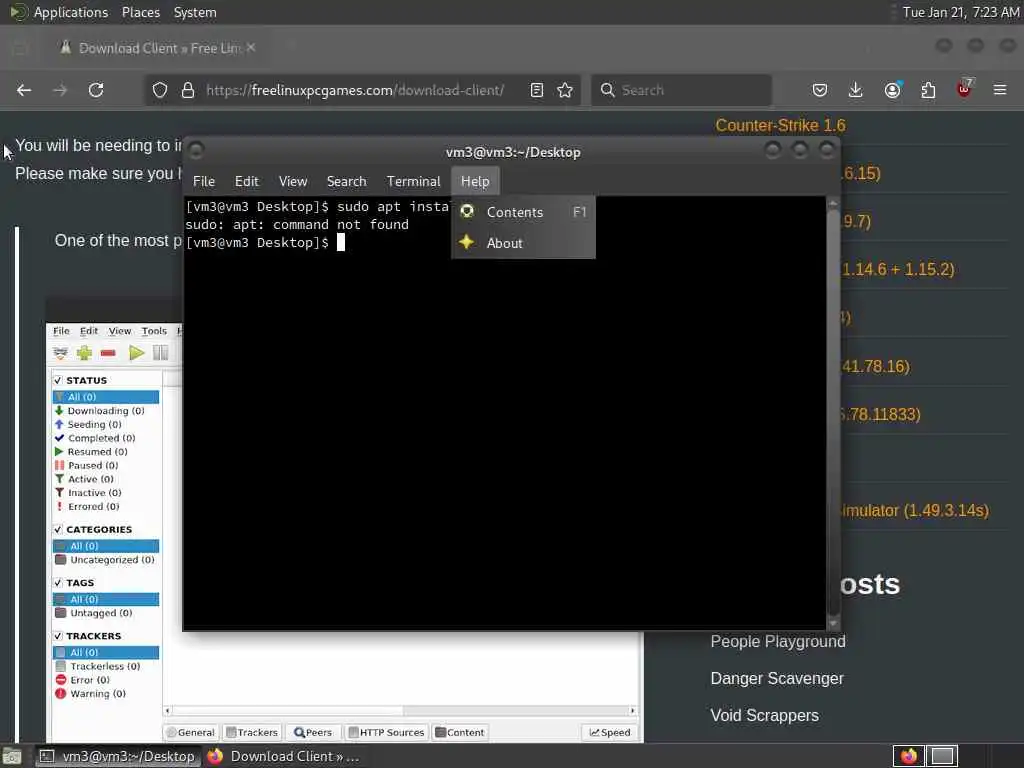The height and width of the screenshot is (768, 1024).
Task: Toggle the CATEGORIES checkbox
Action: pyautogui.click(x=57, y=529)
